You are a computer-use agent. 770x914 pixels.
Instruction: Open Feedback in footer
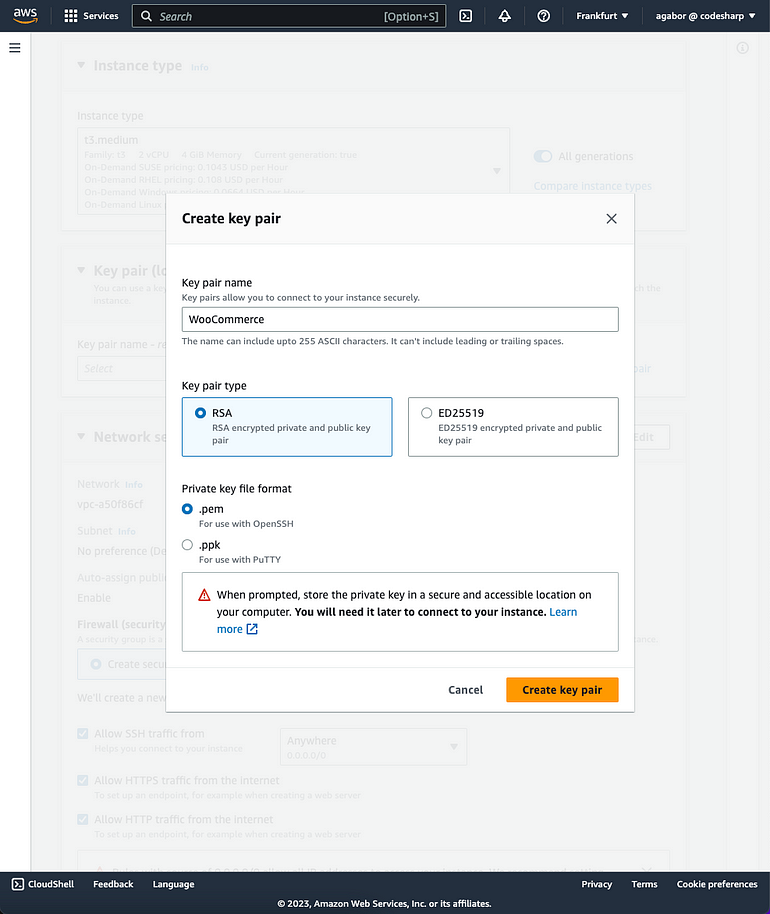coord(113,884)
